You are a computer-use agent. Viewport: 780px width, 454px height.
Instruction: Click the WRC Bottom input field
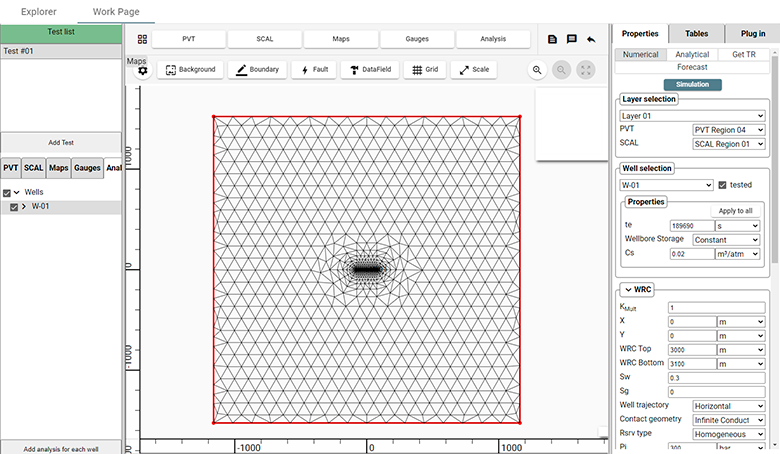pyautogui.click(x=691, y=363)
